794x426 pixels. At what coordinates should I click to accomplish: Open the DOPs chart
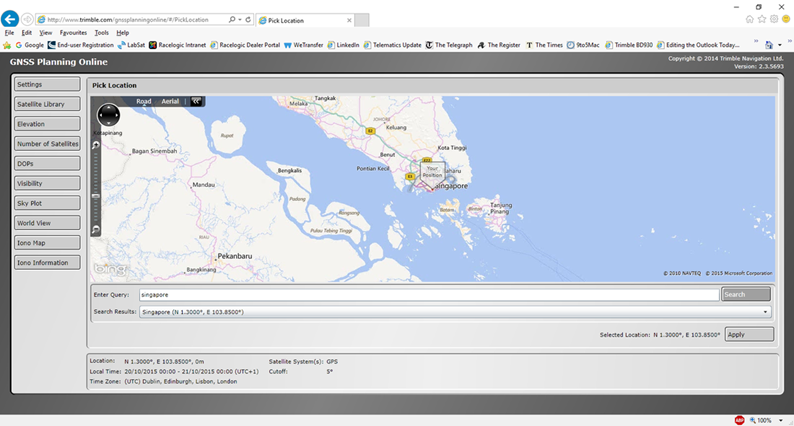[x=47, y=164]
